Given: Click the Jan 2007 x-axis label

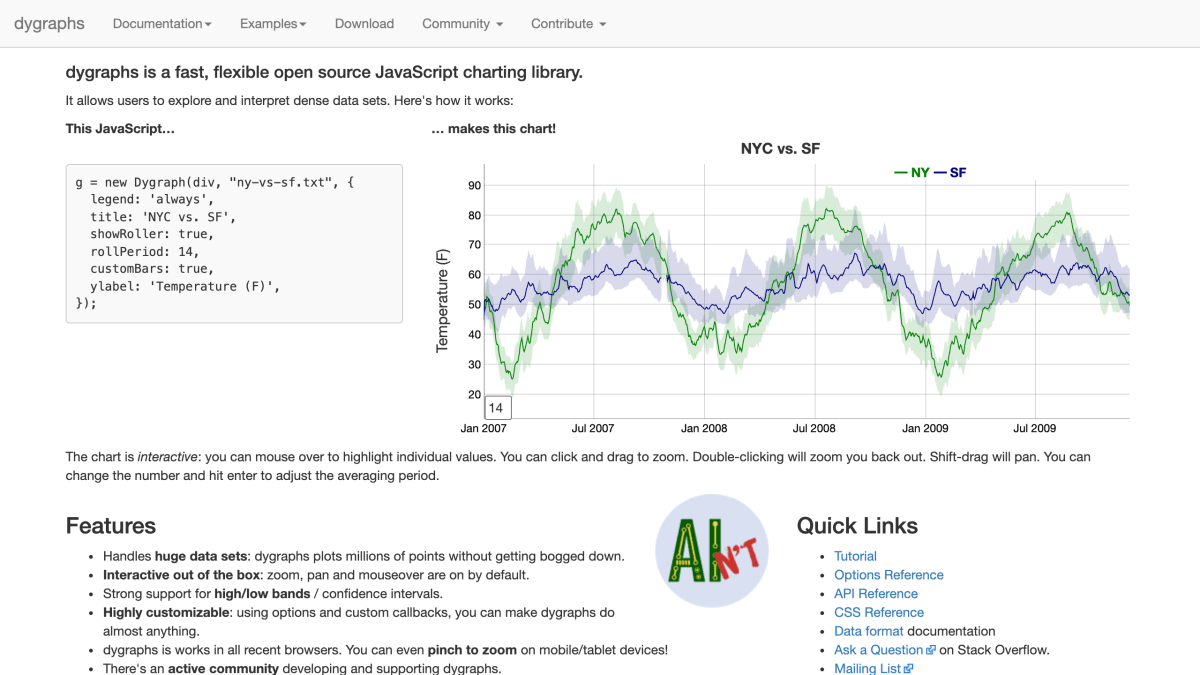Looking at the screenshot, I should tap(484, 428).
